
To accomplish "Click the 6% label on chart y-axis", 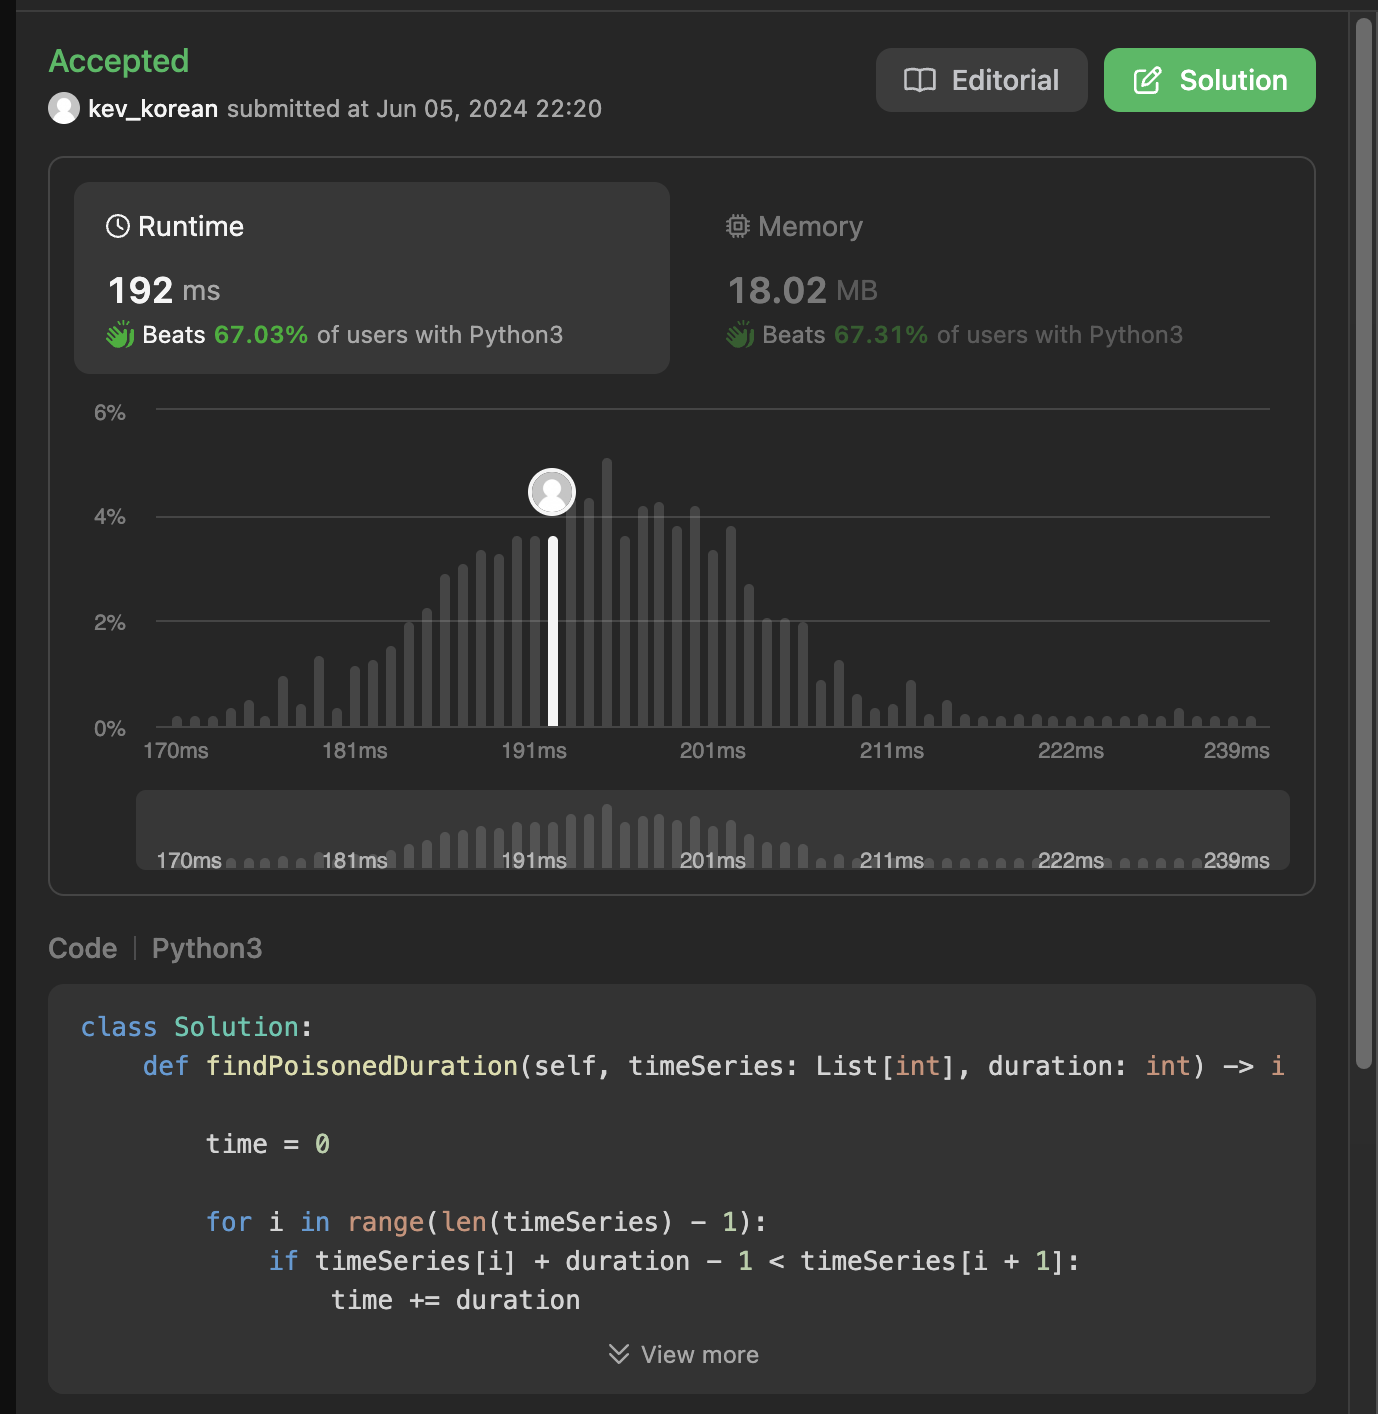I will click(x=110, y=413).
